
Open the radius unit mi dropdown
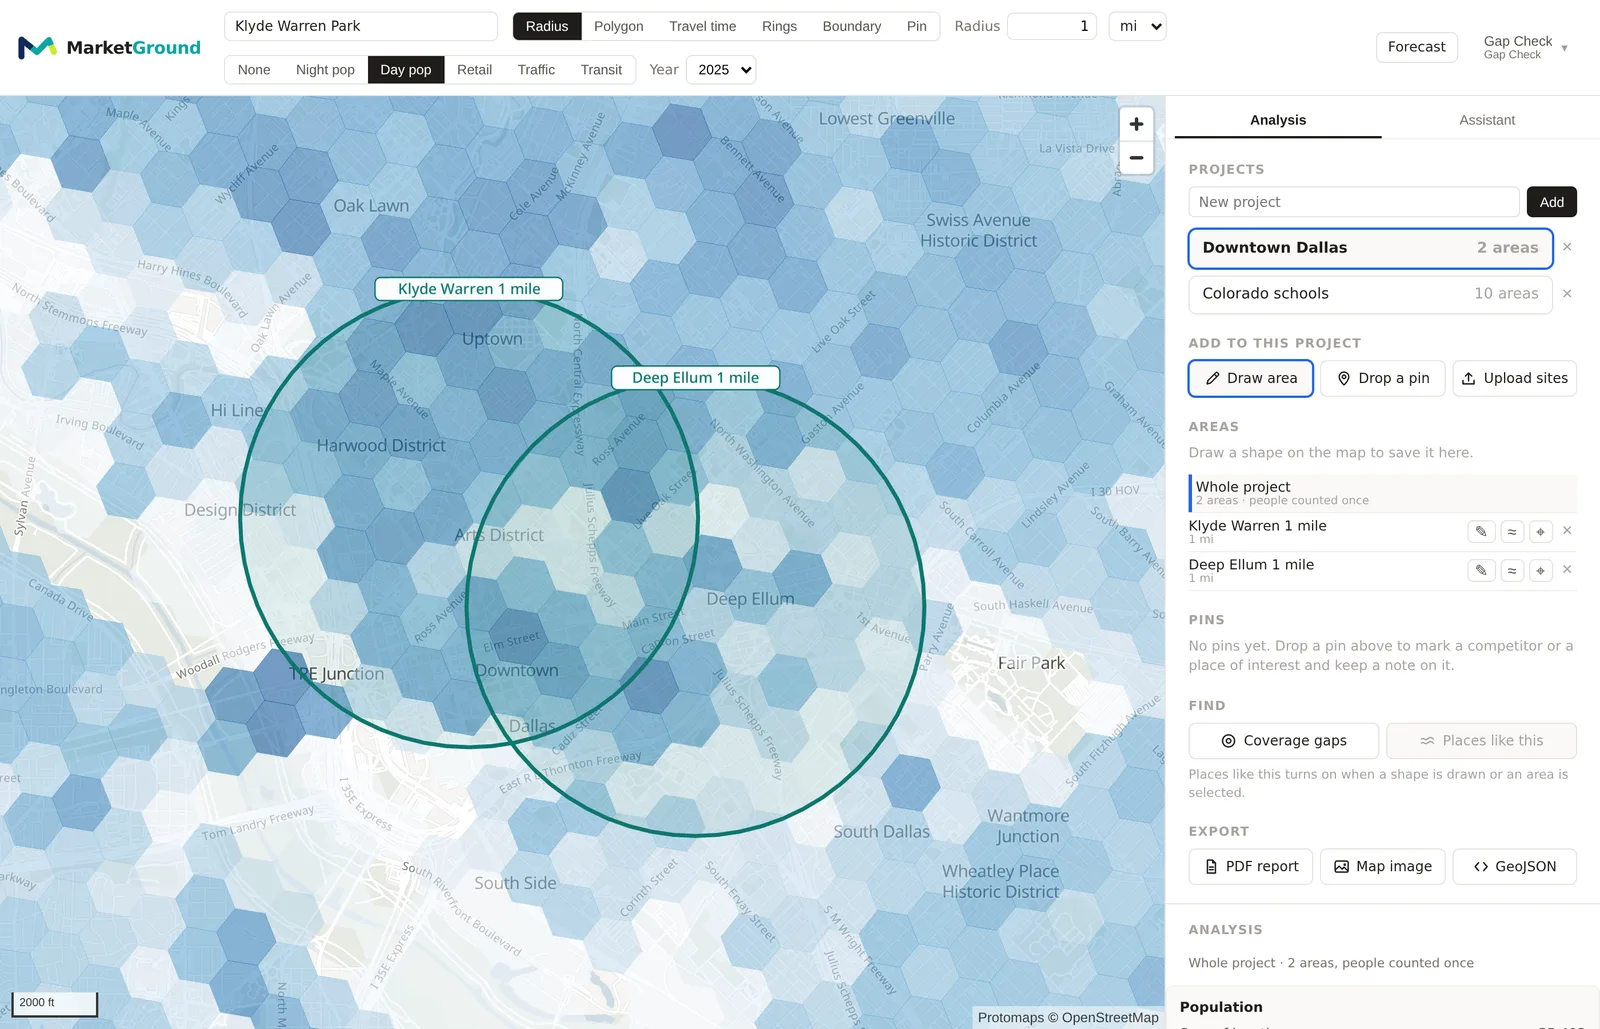1137,26
